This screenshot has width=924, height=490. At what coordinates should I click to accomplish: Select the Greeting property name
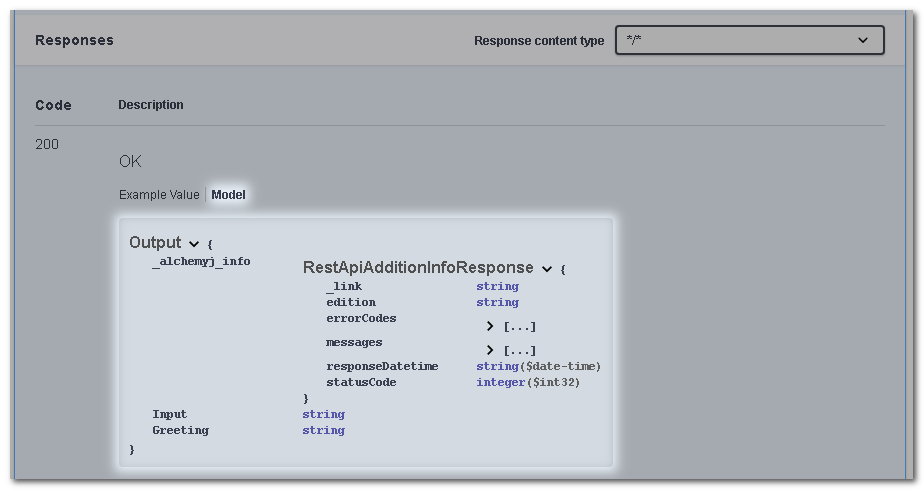tap(180, 430)
